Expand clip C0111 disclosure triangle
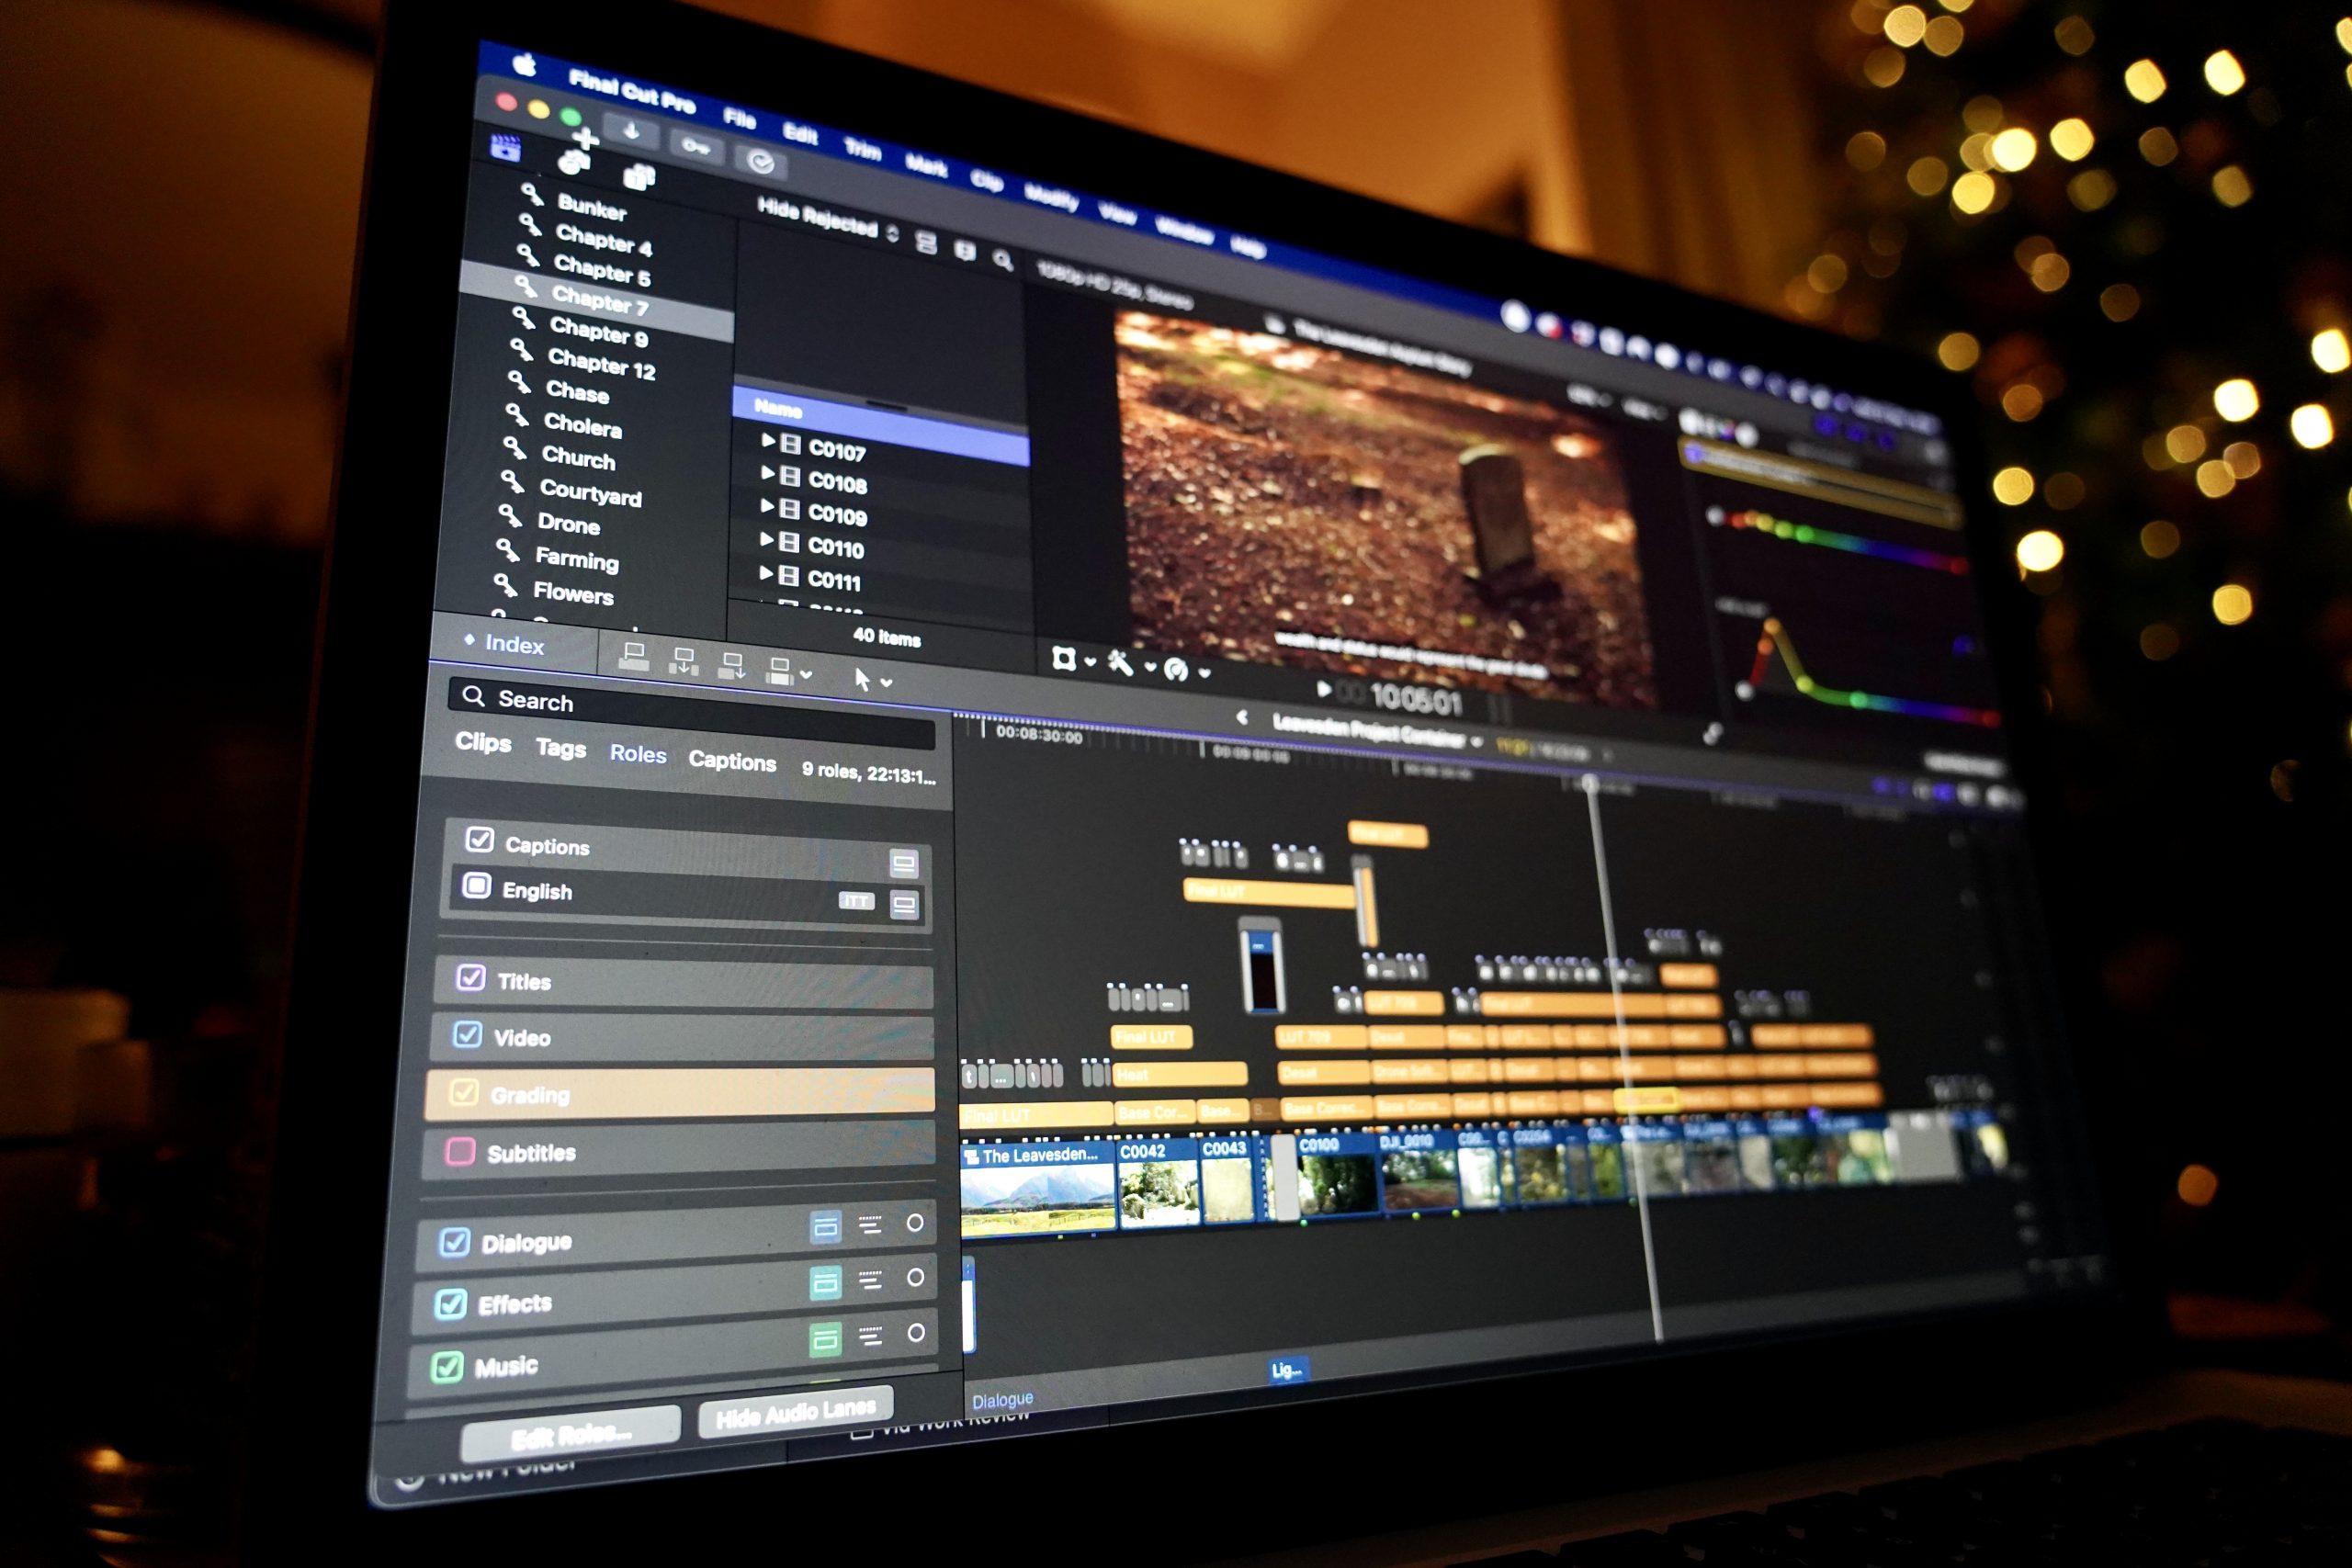2352x1568 pixels. [x=766, y=573]
